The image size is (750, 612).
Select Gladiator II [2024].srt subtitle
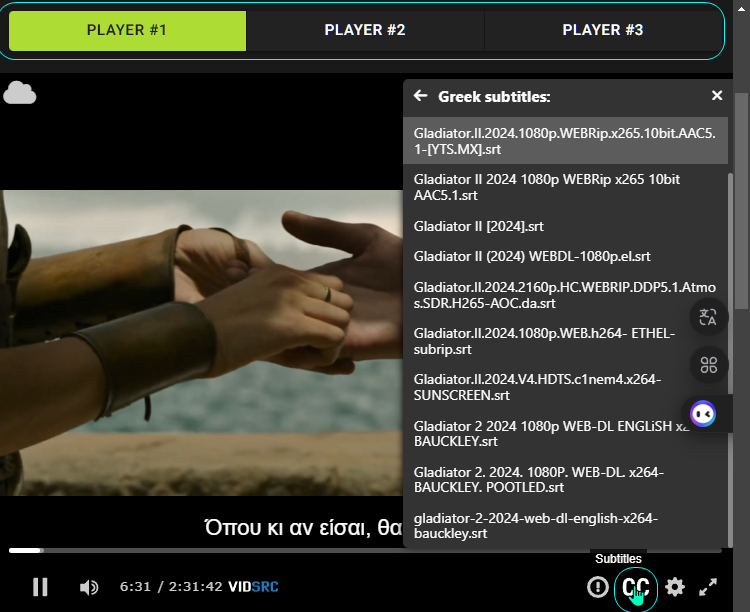coord(565,226)
